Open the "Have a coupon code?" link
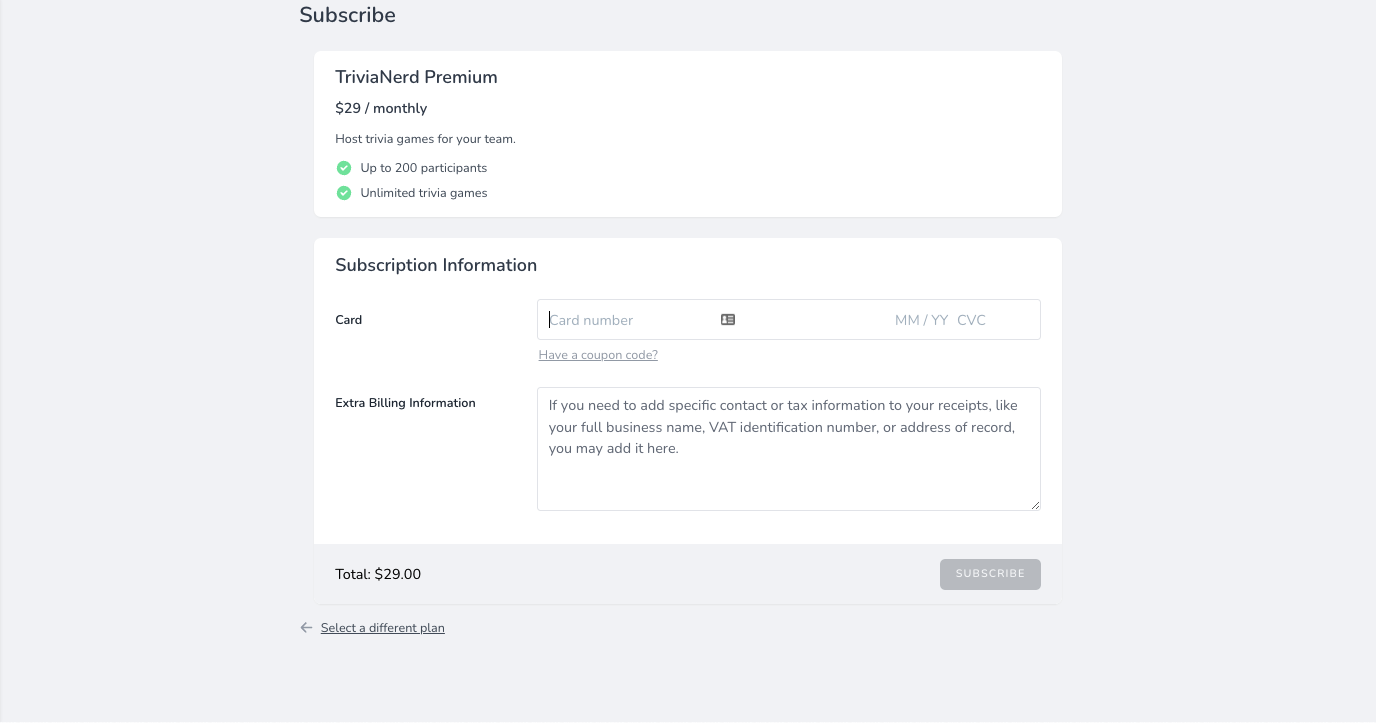The image size is (1376, 723). pos(598,354)
